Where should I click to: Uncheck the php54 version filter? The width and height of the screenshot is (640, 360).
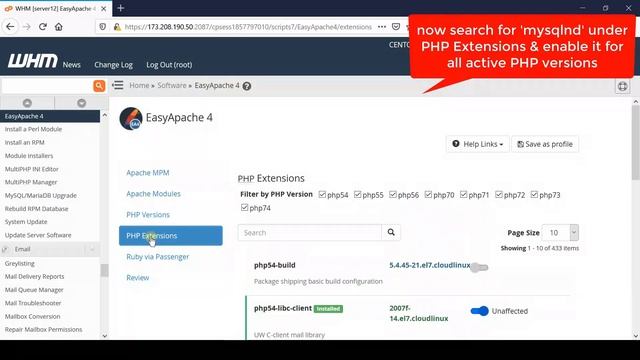(322, 194)
